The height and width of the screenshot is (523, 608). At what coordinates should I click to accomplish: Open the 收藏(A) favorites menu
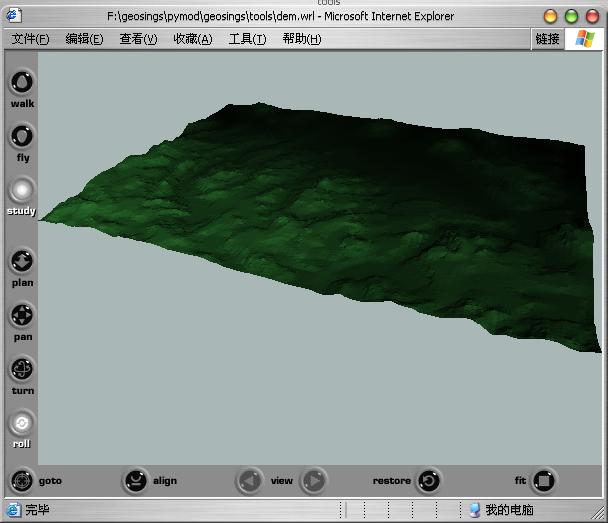(192, 39)
